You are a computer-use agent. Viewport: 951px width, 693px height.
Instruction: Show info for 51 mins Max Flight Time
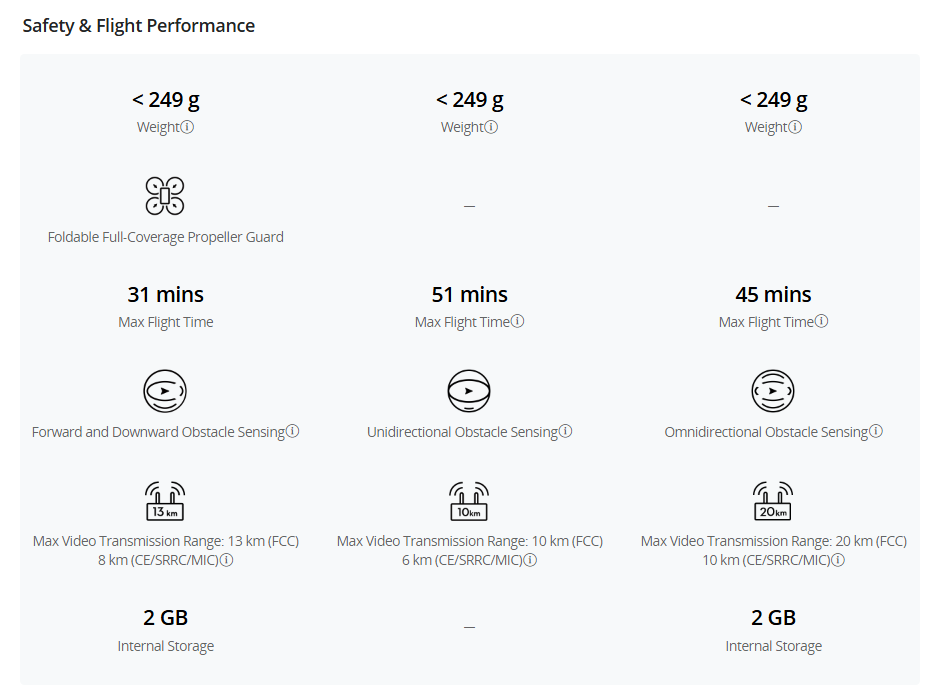pyautogui.click(x=517, y=321)
